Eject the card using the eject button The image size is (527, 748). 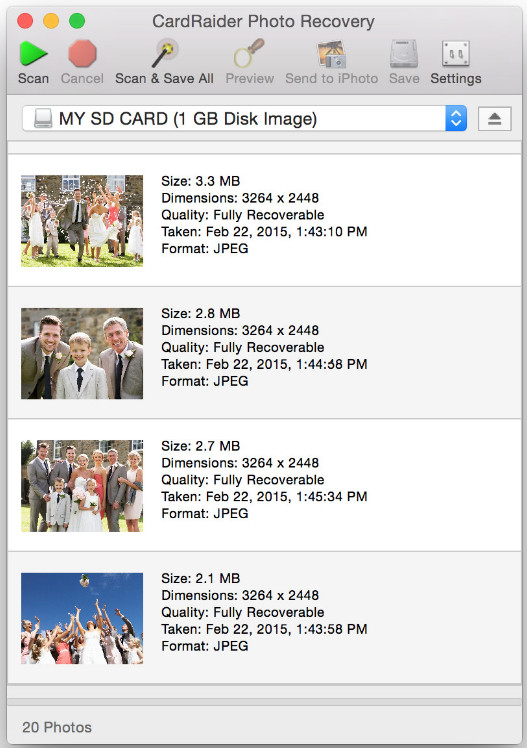click(495, 119)
